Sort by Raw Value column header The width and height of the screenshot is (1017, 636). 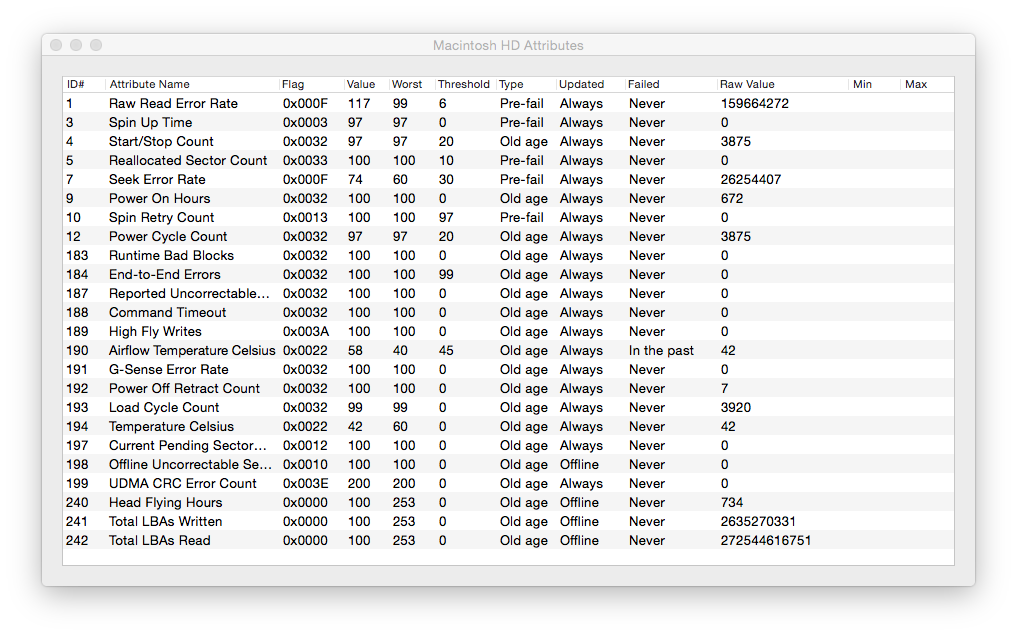[x=783, y=84]
